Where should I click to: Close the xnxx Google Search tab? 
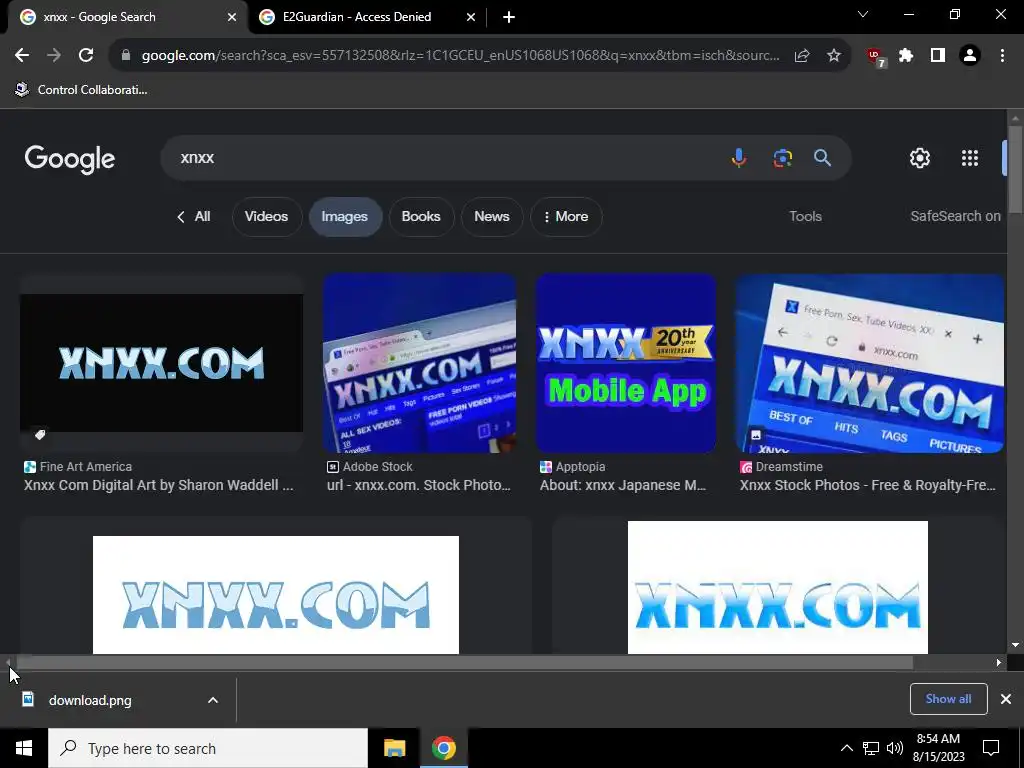[x=232, y=17]
